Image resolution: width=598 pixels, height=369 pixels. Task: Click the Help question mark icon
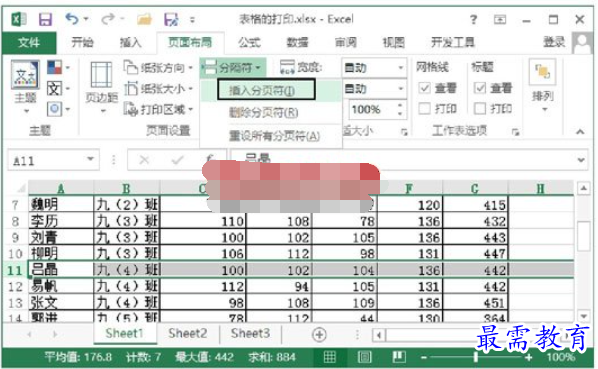pos(473,19)
